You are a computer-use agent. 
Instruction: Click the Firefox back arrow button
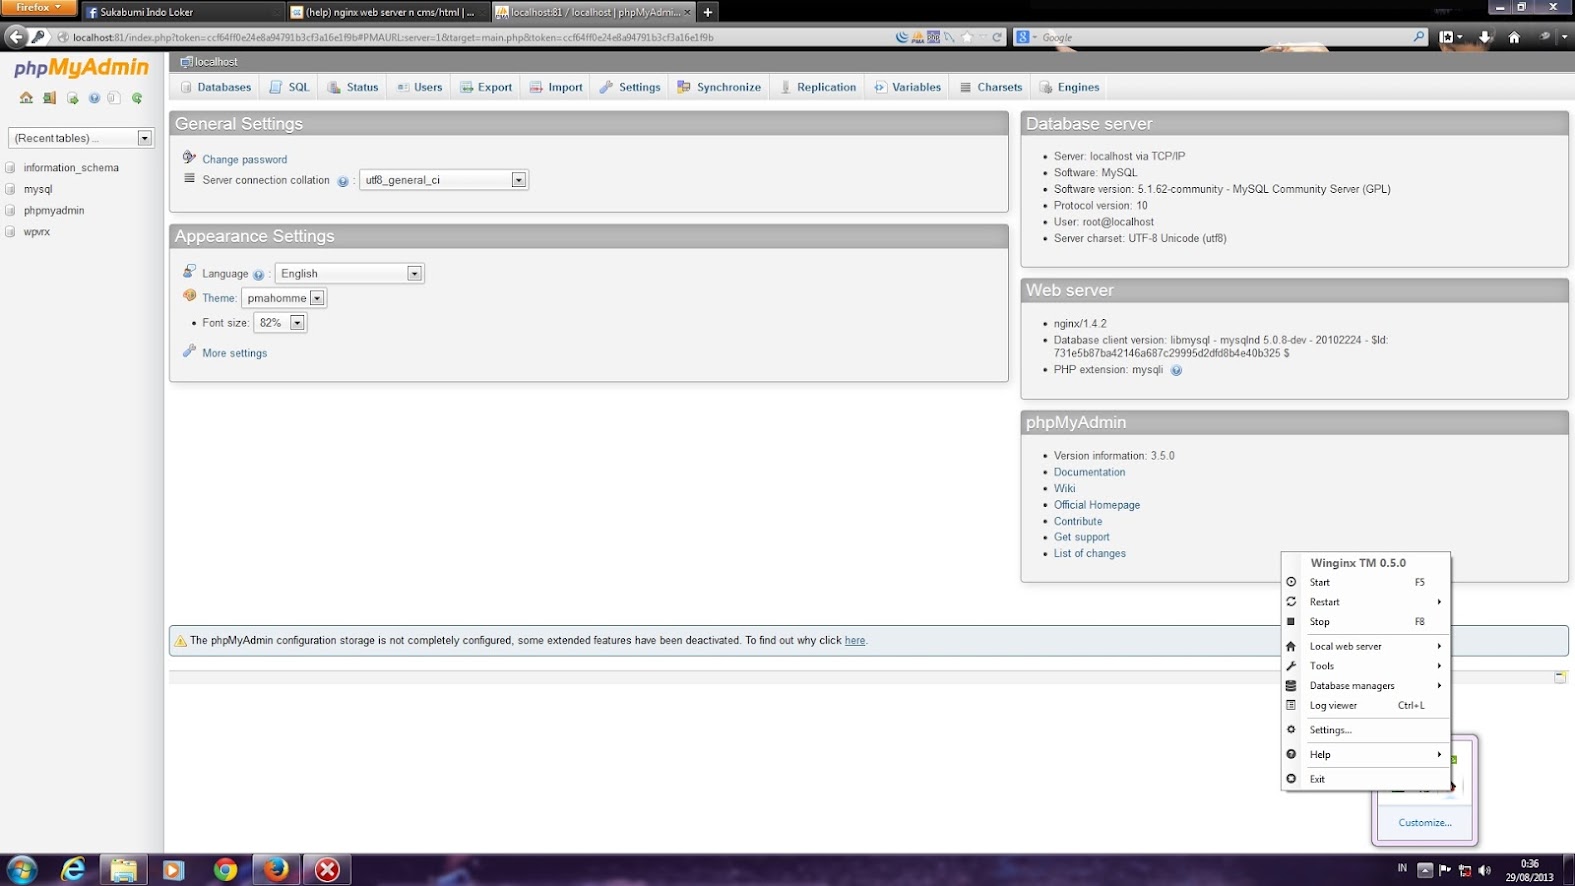[x=16, y=37]
